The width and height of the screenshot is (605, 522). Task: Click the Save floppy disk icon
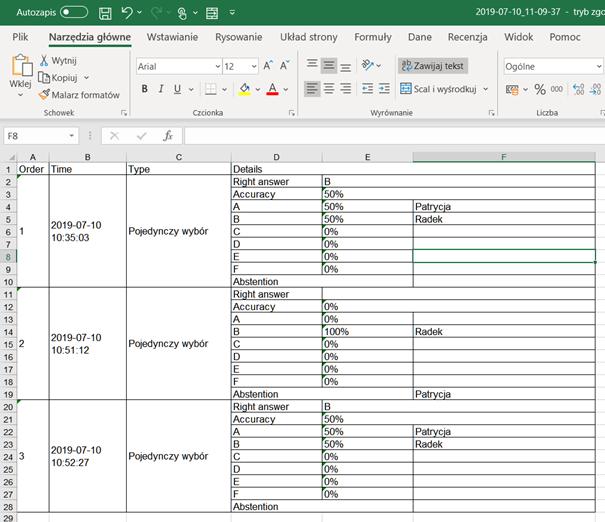tap(105, 13)
